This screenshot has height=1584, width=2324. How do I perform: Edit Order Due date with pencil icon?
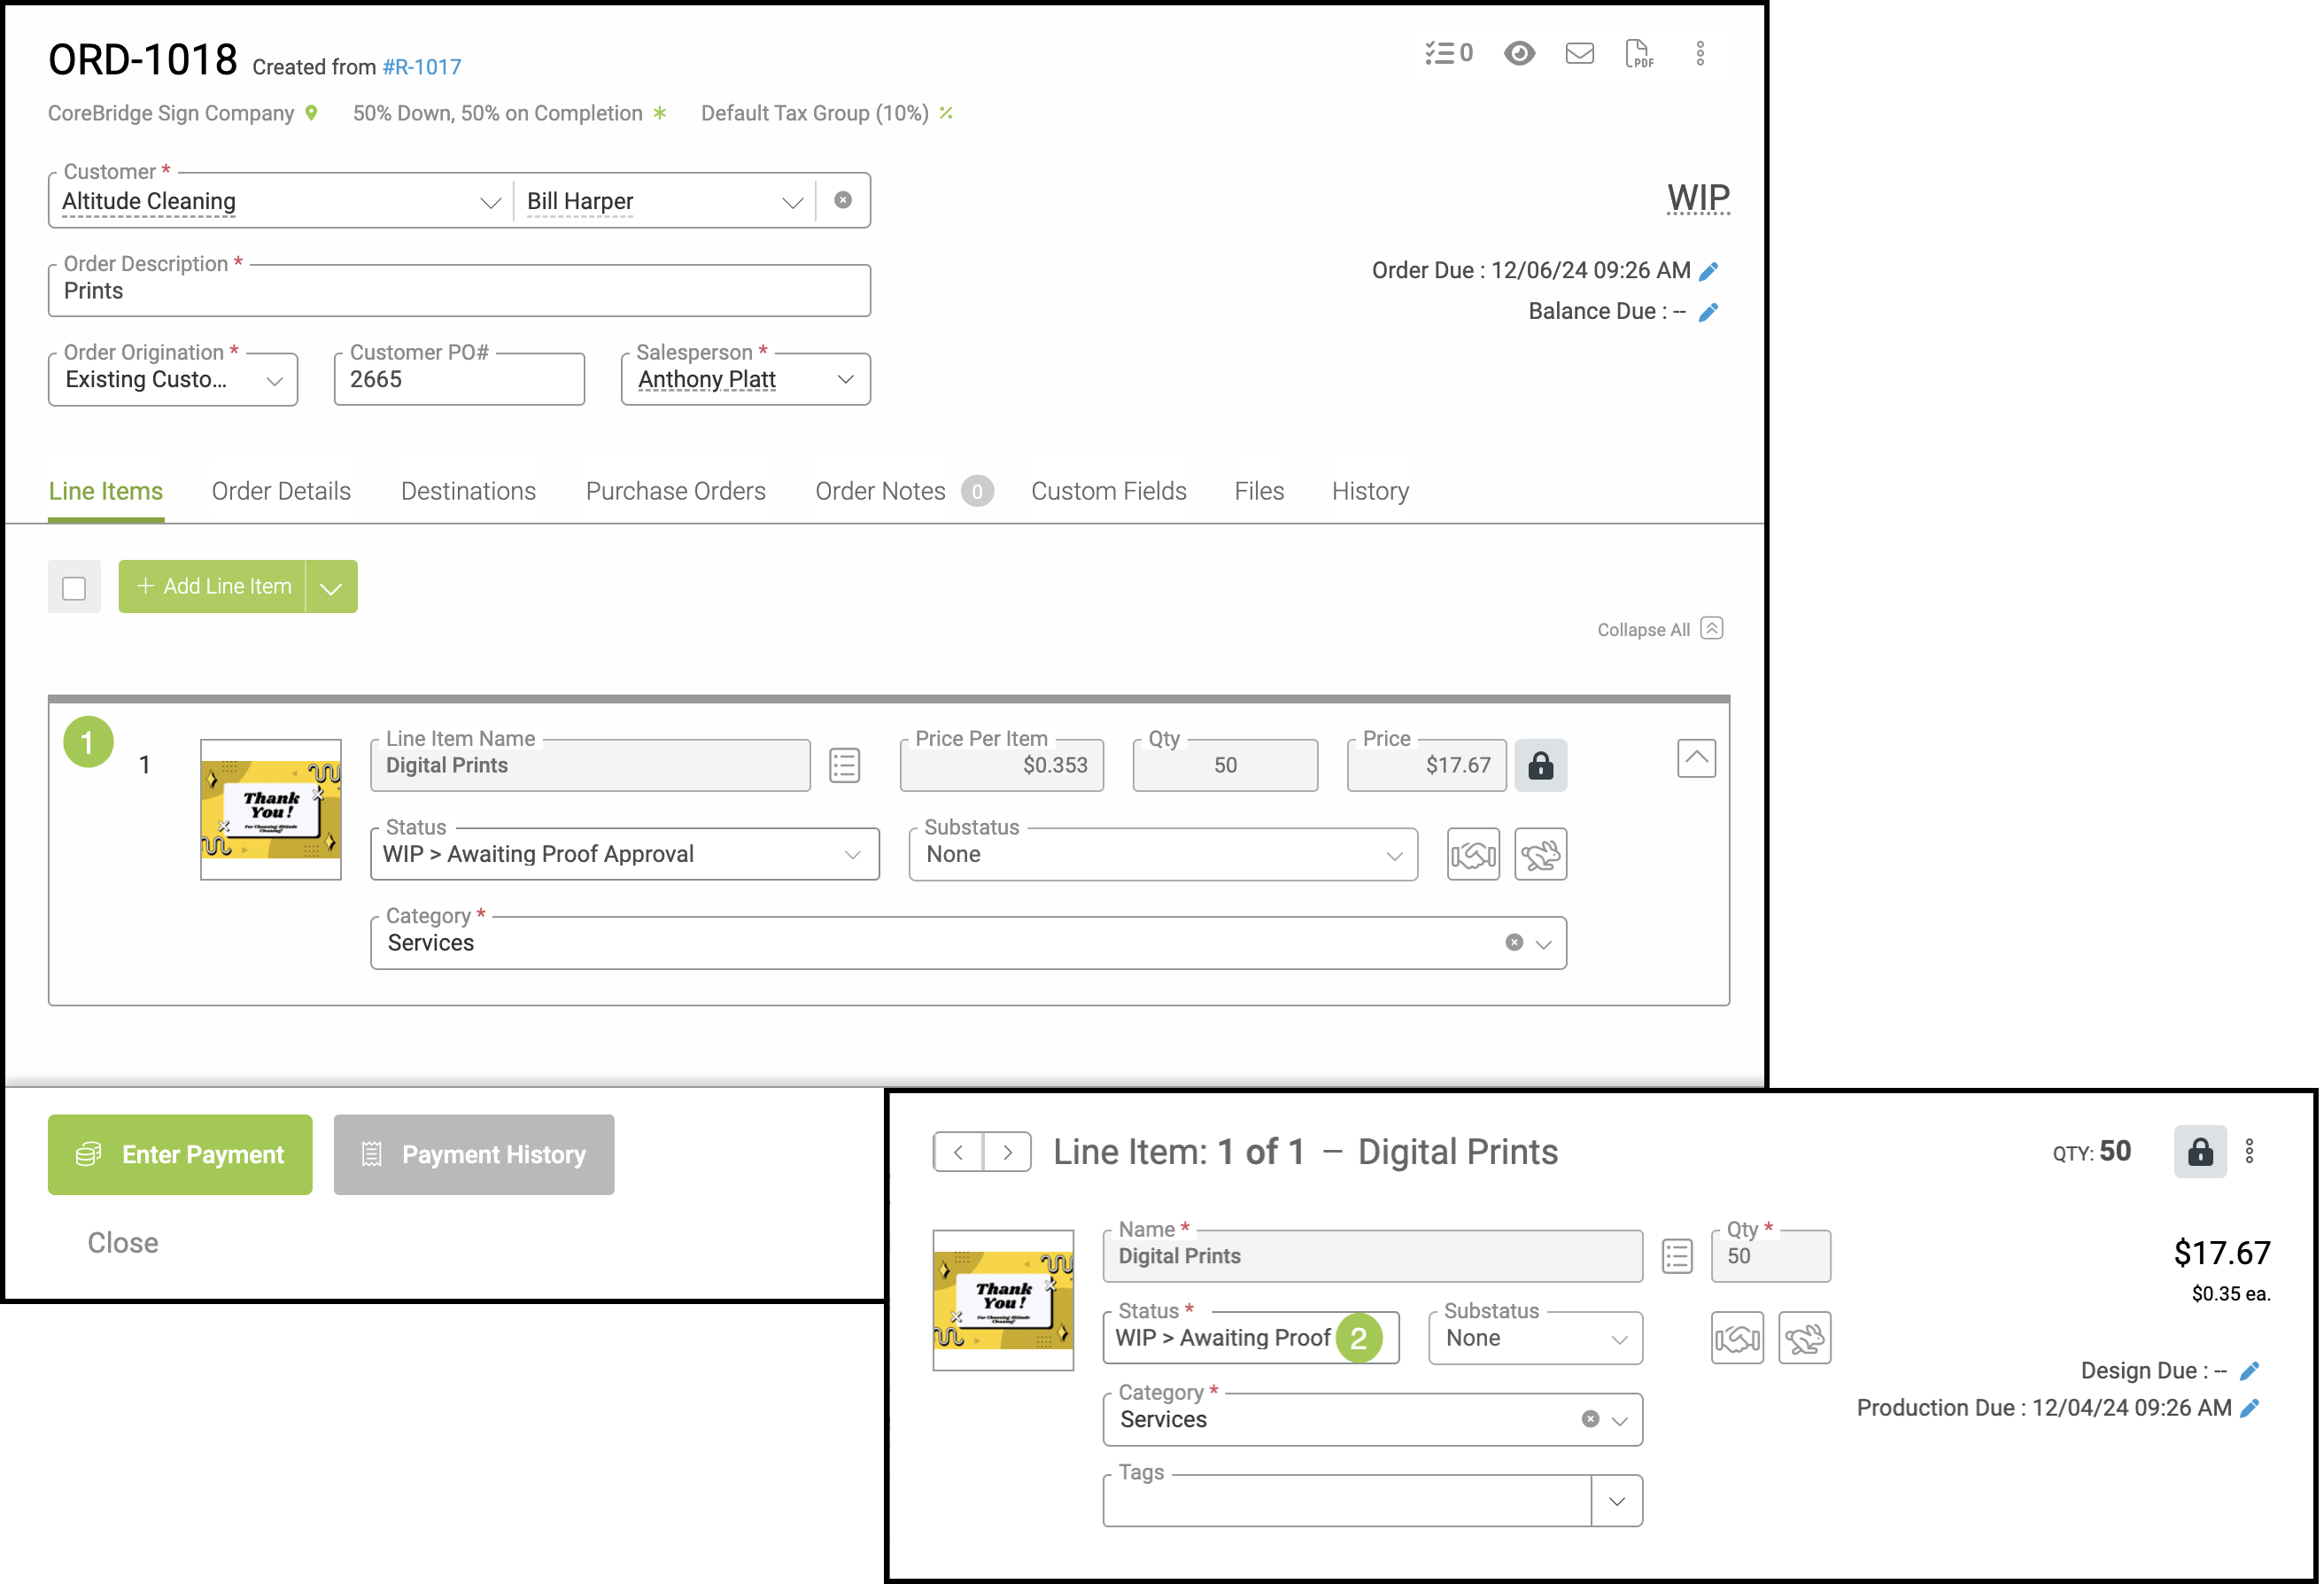click(x=1709, y=271)
